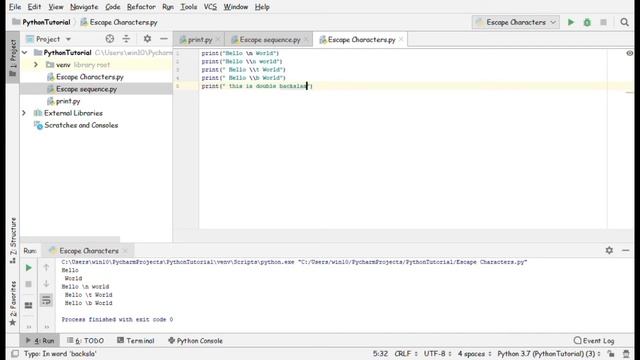The width and height of the screenshot is (640, 360).
Task: Open the Run menu
Action: click(x=168, y=7)
